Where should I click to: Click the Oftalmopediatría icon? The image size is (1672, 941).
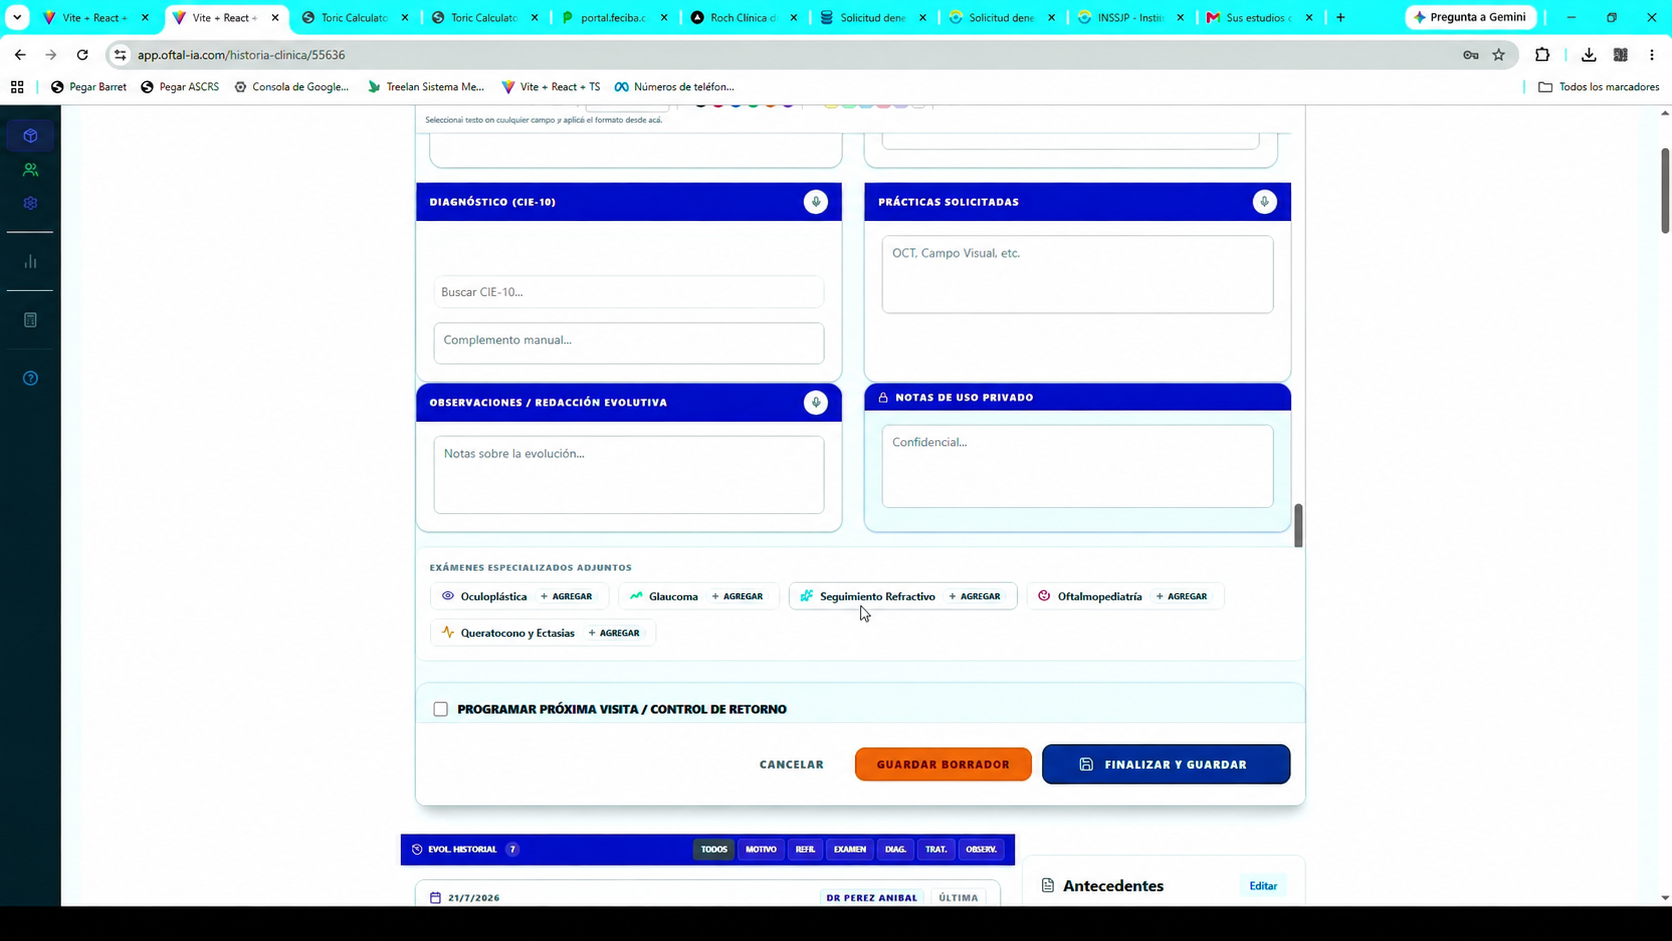click(x=1044, y=596)
